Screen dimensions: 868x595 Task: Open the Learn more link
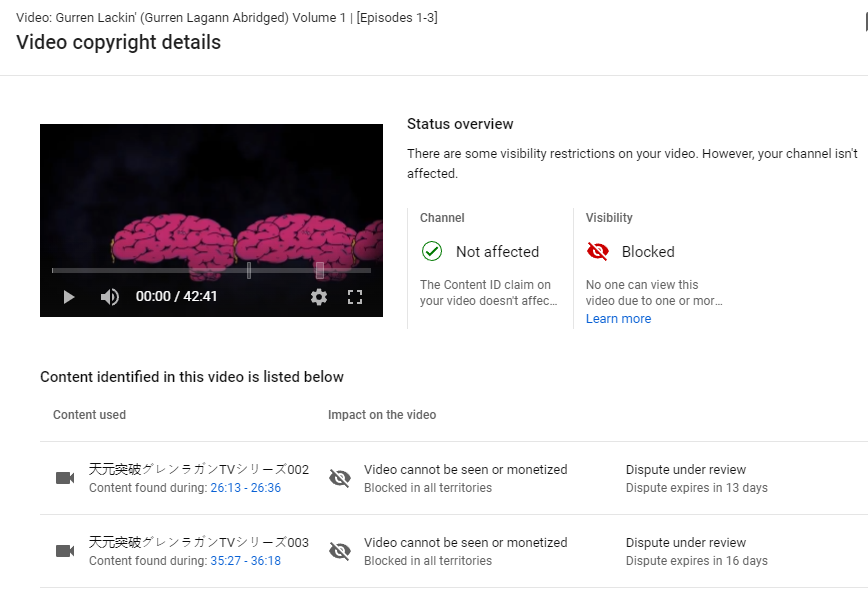(618, 319)
